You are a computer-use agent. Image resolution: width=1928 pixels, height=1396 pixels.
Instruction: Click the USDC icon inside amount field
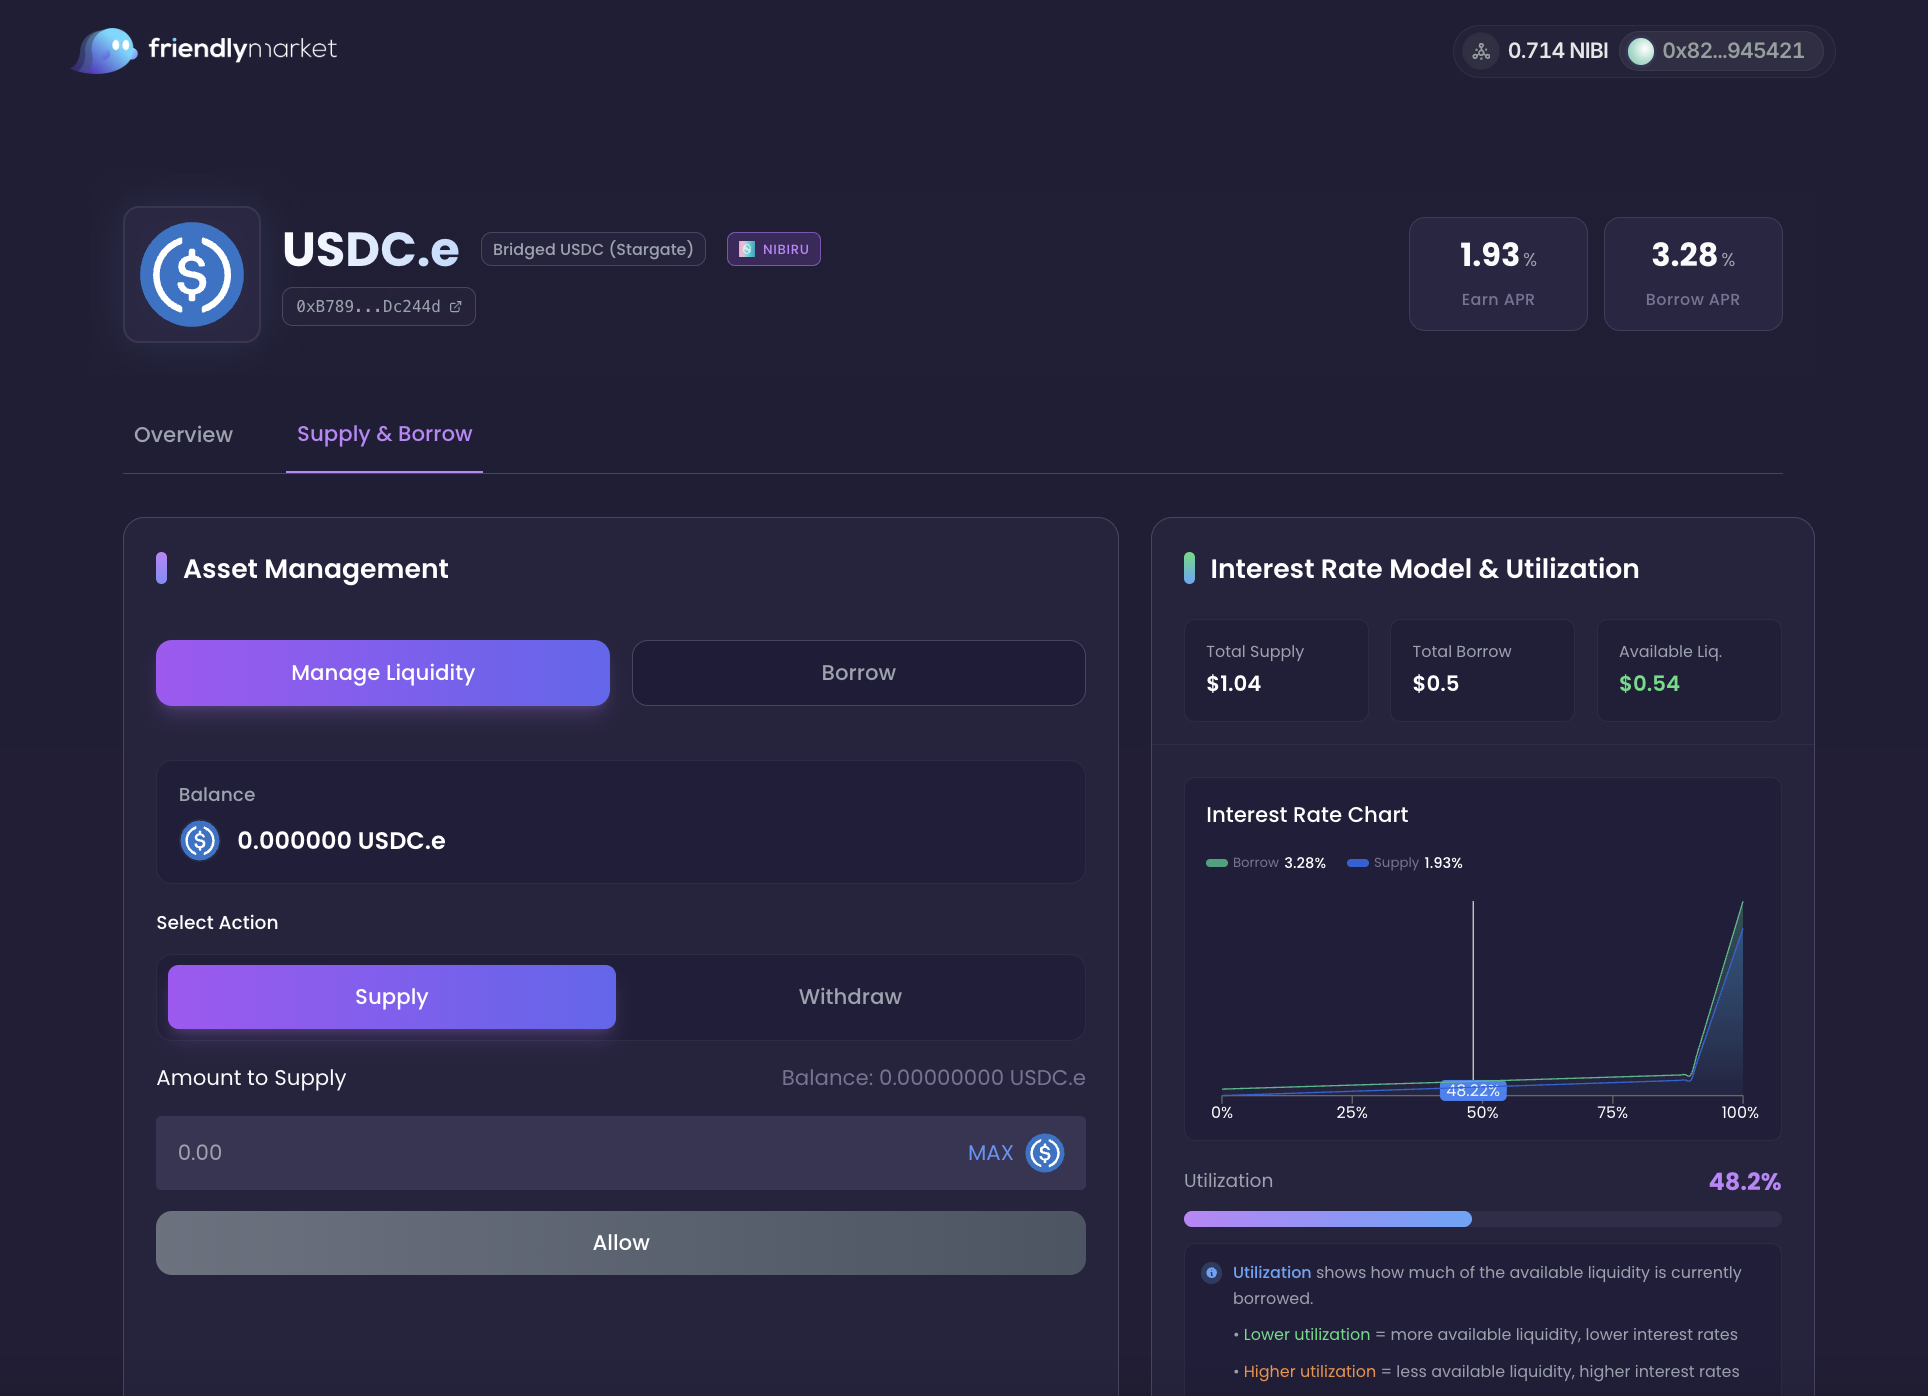click(x=1045, y=1153)
